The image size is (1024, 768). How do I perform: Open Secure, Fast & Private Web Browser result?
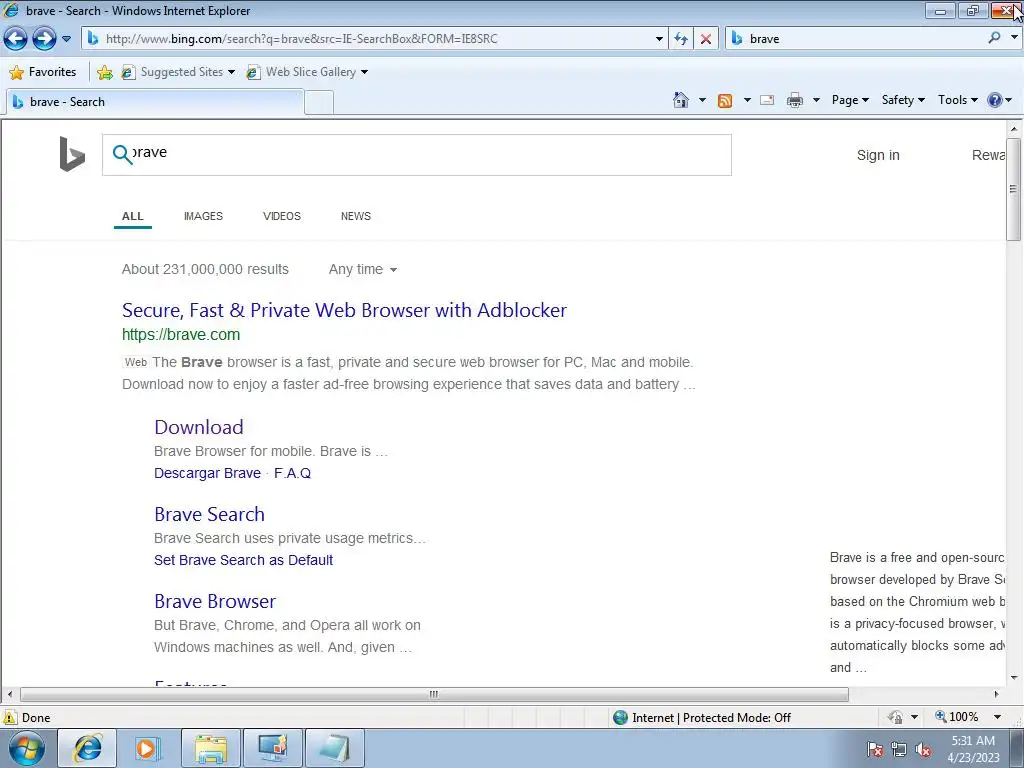tap(344, 310)
